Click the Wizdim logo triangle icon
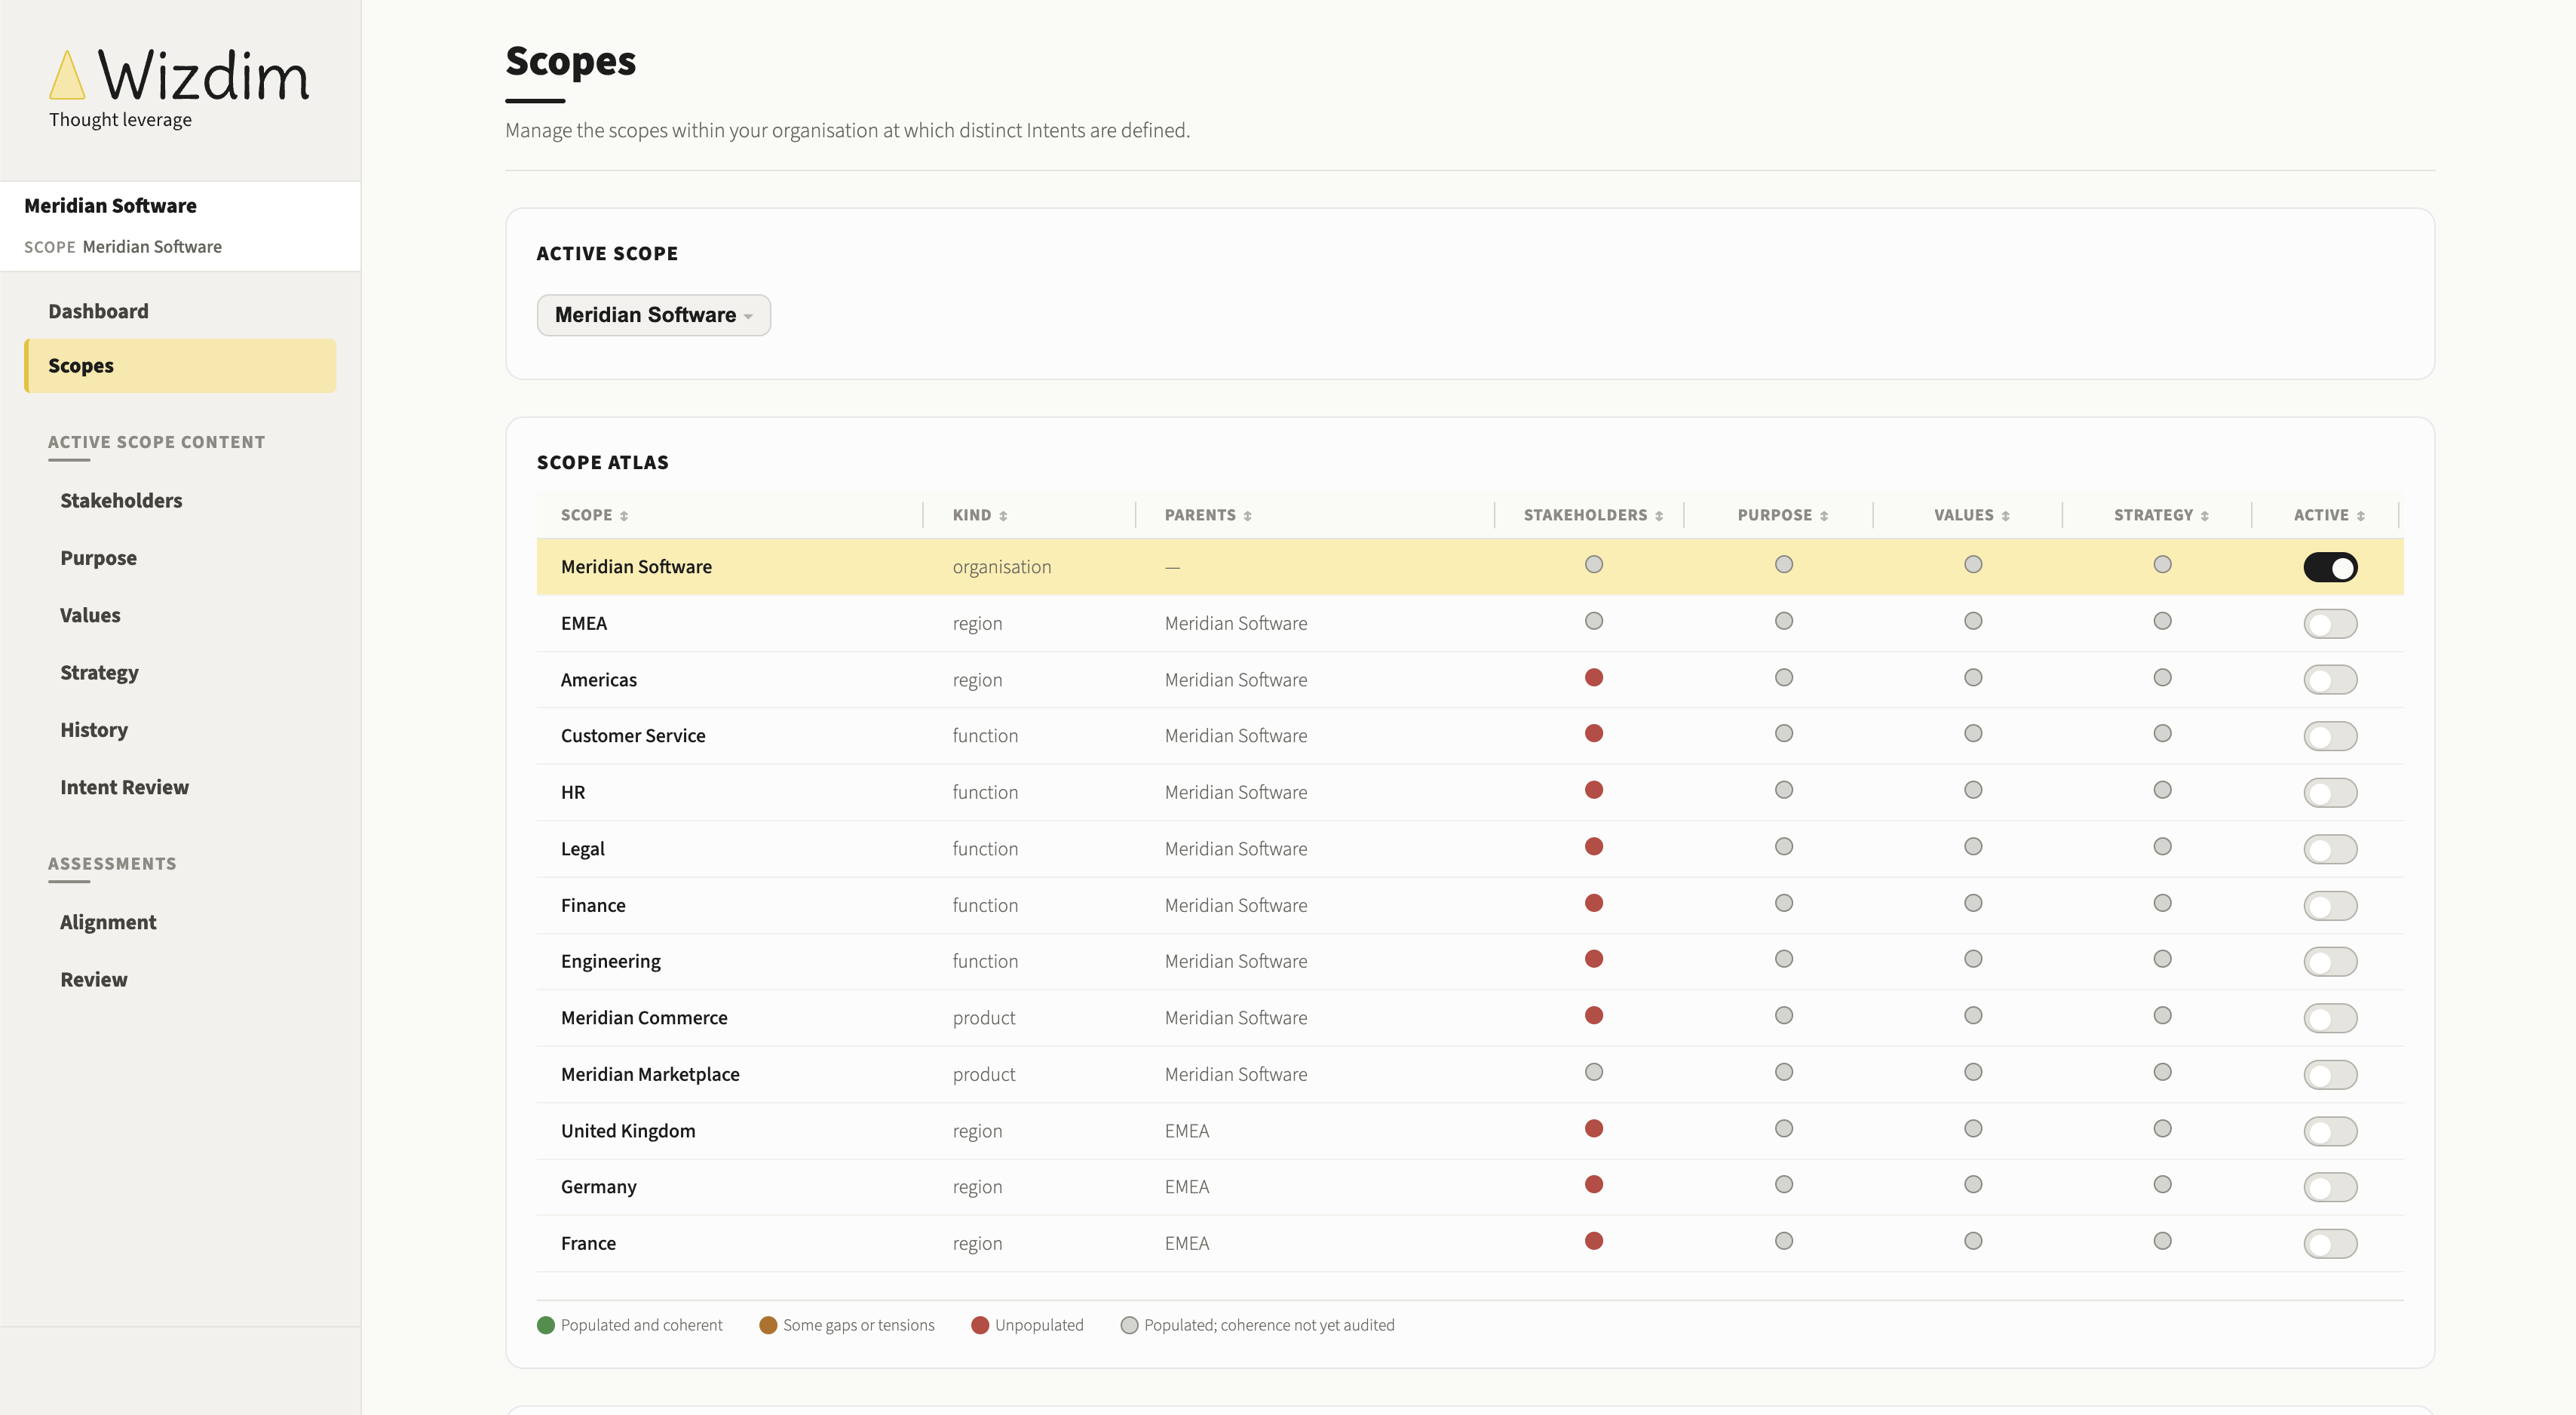This screenshot has height=1415, width=2576. click(67, 75)
